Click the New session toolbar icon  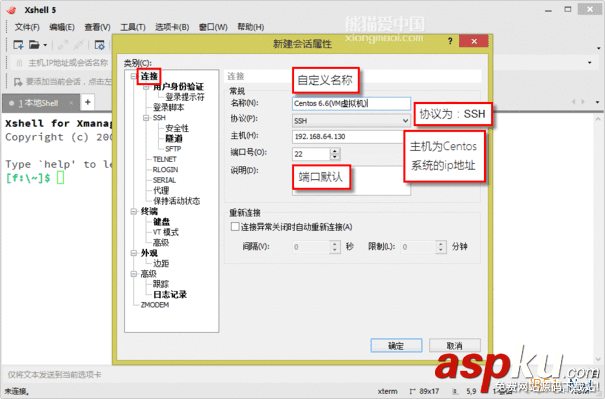(18, 45)
